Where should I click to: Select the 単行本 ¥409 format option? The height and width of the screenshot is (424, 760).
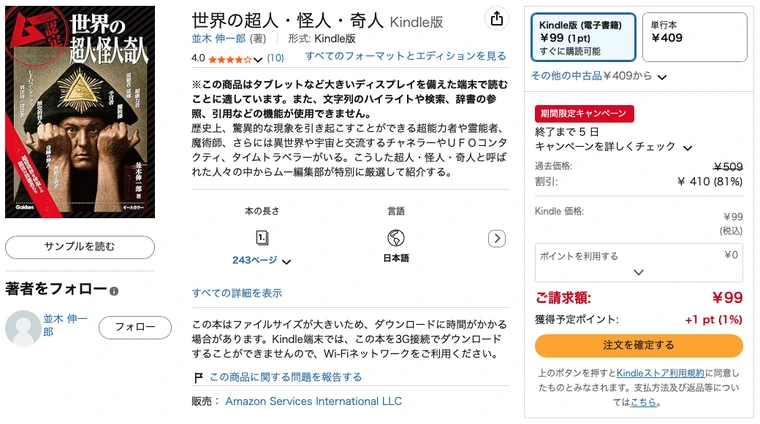coord(695,37)
